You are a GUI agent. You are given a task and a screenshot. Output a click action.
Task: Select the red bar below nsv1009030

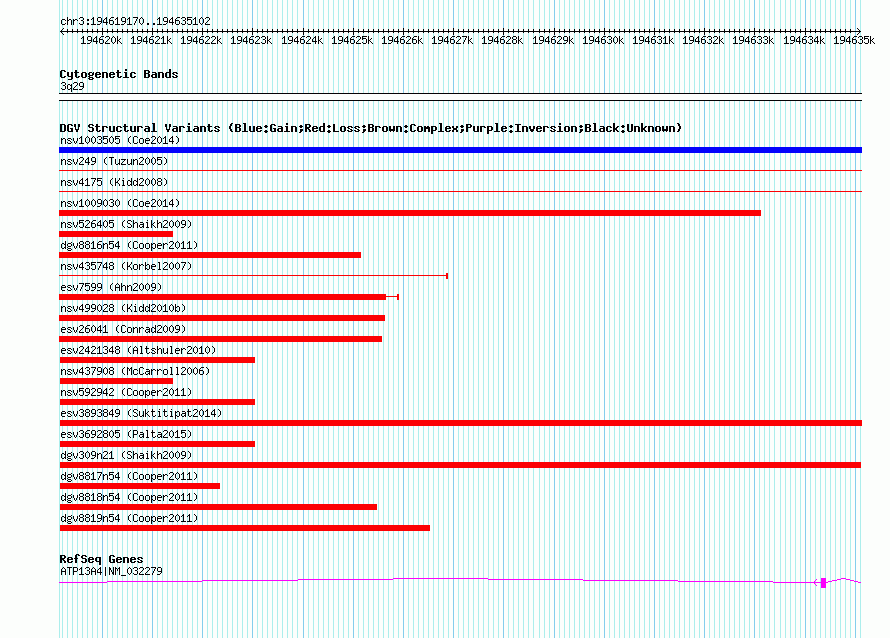click(410, 213)
